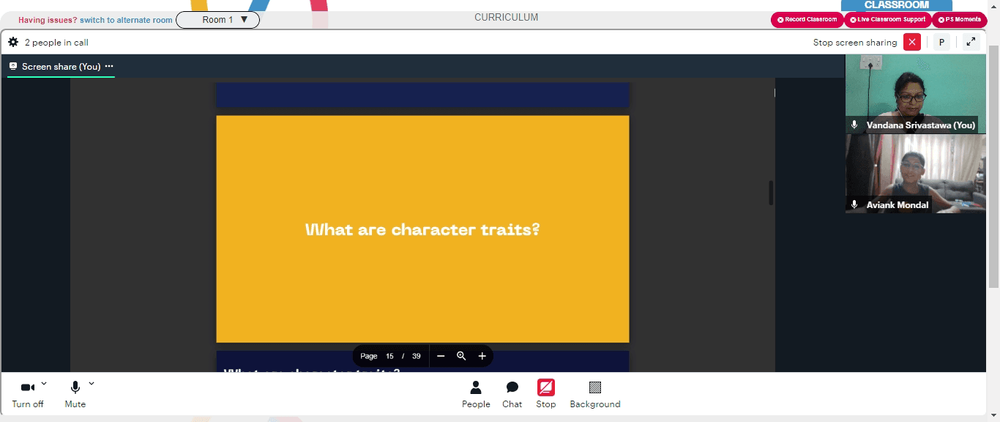Open the Room 1 dropdown
The image size is (1000, 422).
coord(217,20)
